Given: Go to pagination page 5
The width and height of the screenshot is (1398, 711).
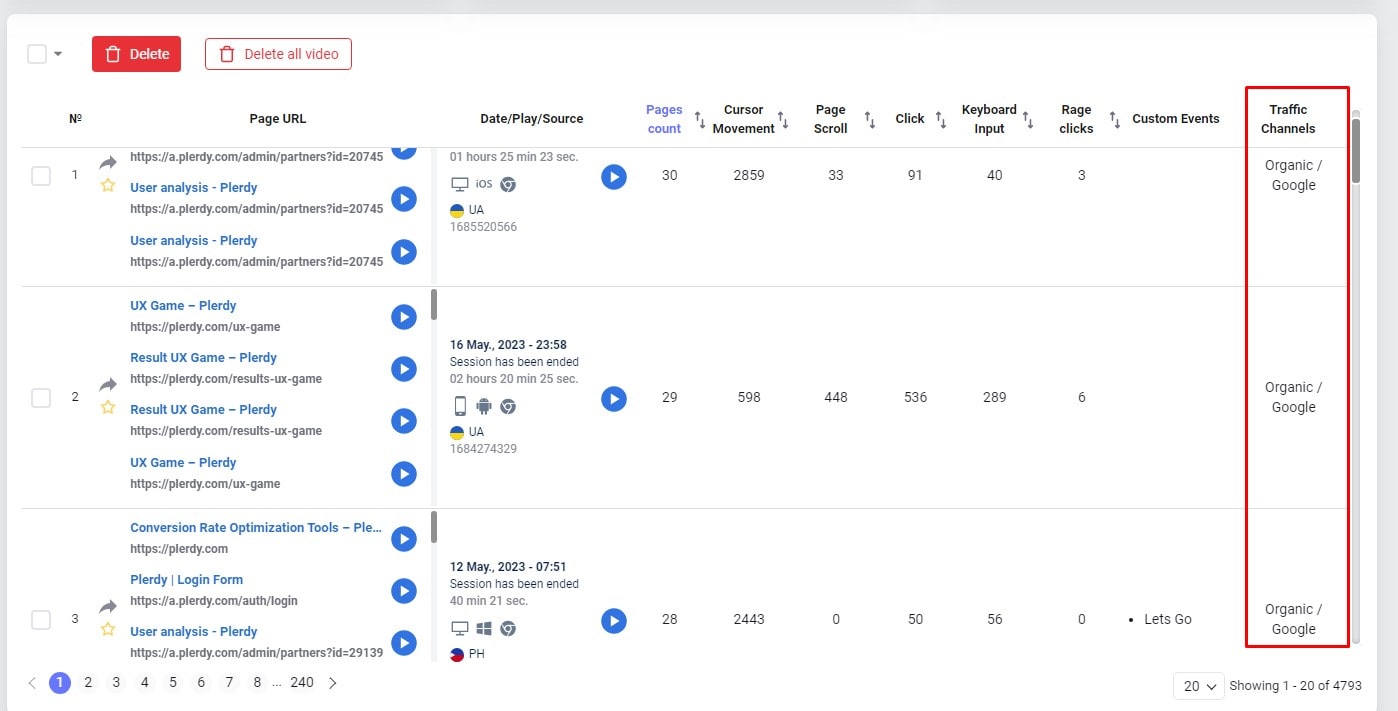Looking at the screenshot, I should pos(173,683).
